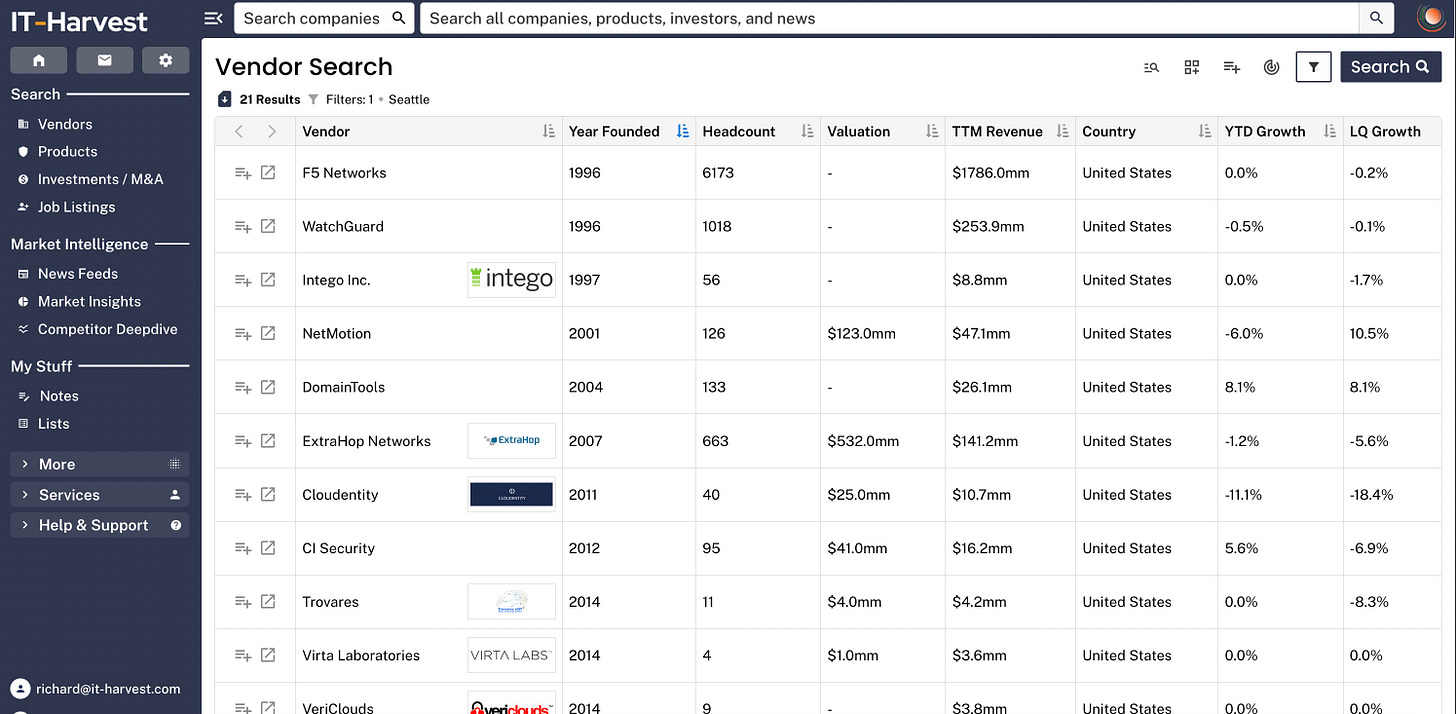Add DomainTools to a list

243,388
